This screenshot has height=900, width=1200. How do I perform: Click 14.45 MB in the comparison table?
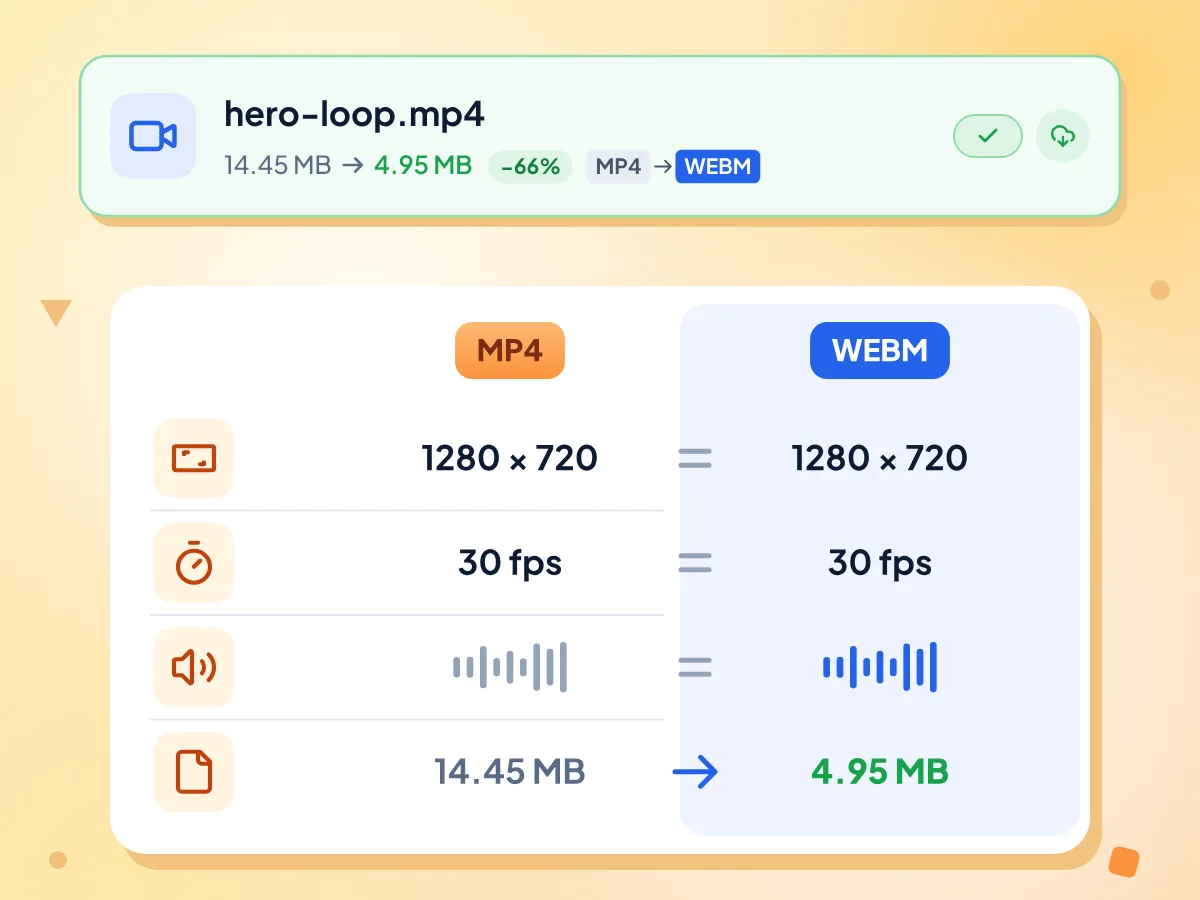click(x=510, y=772)
